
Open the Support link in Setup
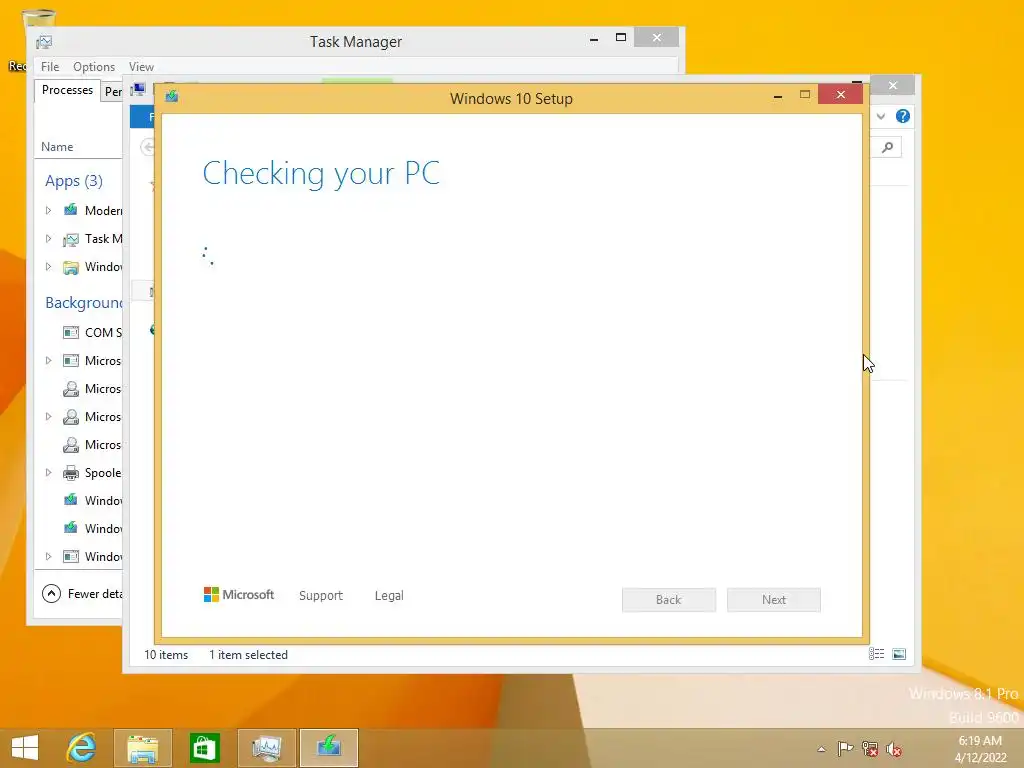point(321,596)
